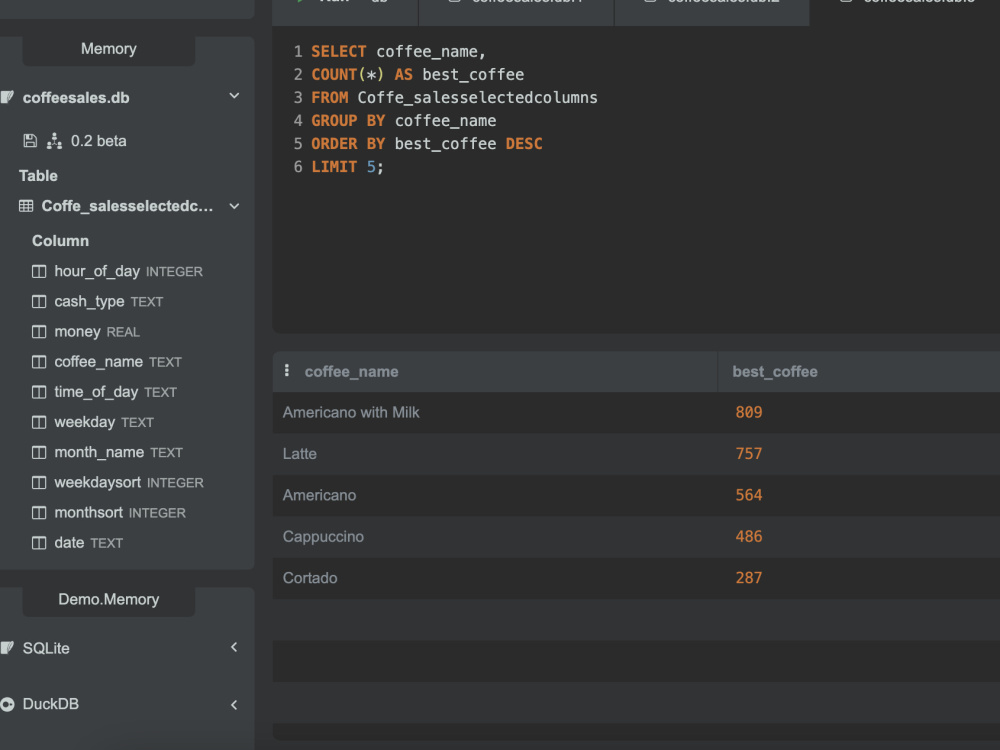Viewport: 1000px width, 750px height.
Task: Place cursor on the LIMIT 5; line
Action: point(348,167)
